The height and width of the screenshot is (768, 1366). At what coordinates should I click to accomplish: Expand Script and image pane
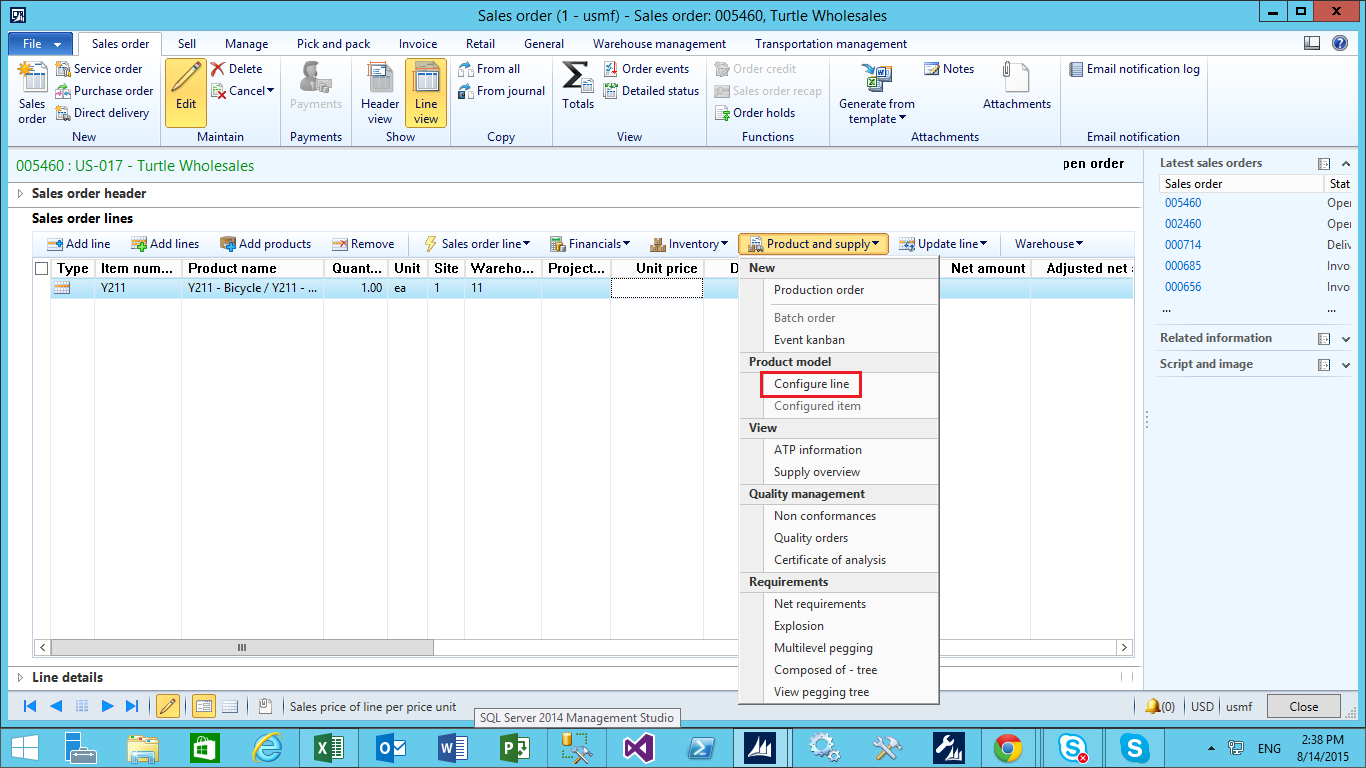(x=1346, y=365)
